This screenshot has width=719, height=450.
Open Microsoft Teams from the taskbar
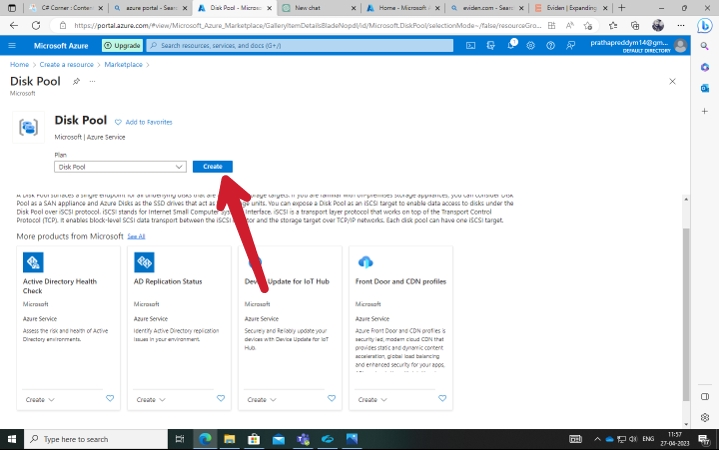pyautogui.click(x=303, y=439)
